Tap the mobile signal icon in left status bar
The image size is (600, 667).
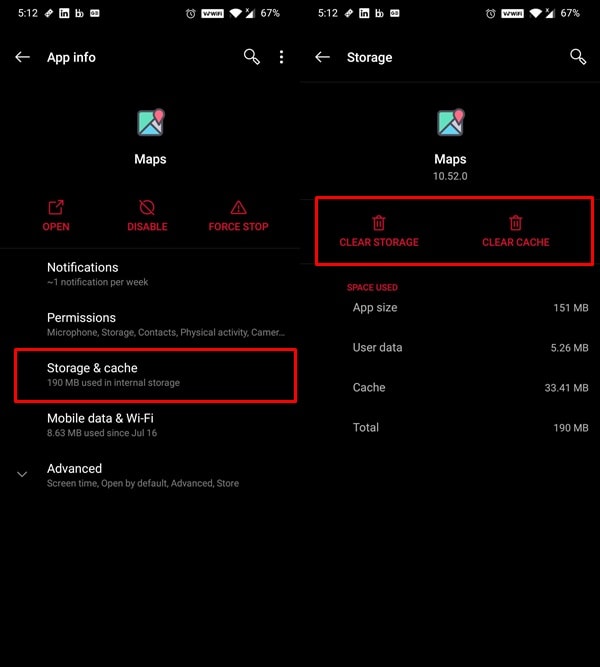click(x=250, y=14)
